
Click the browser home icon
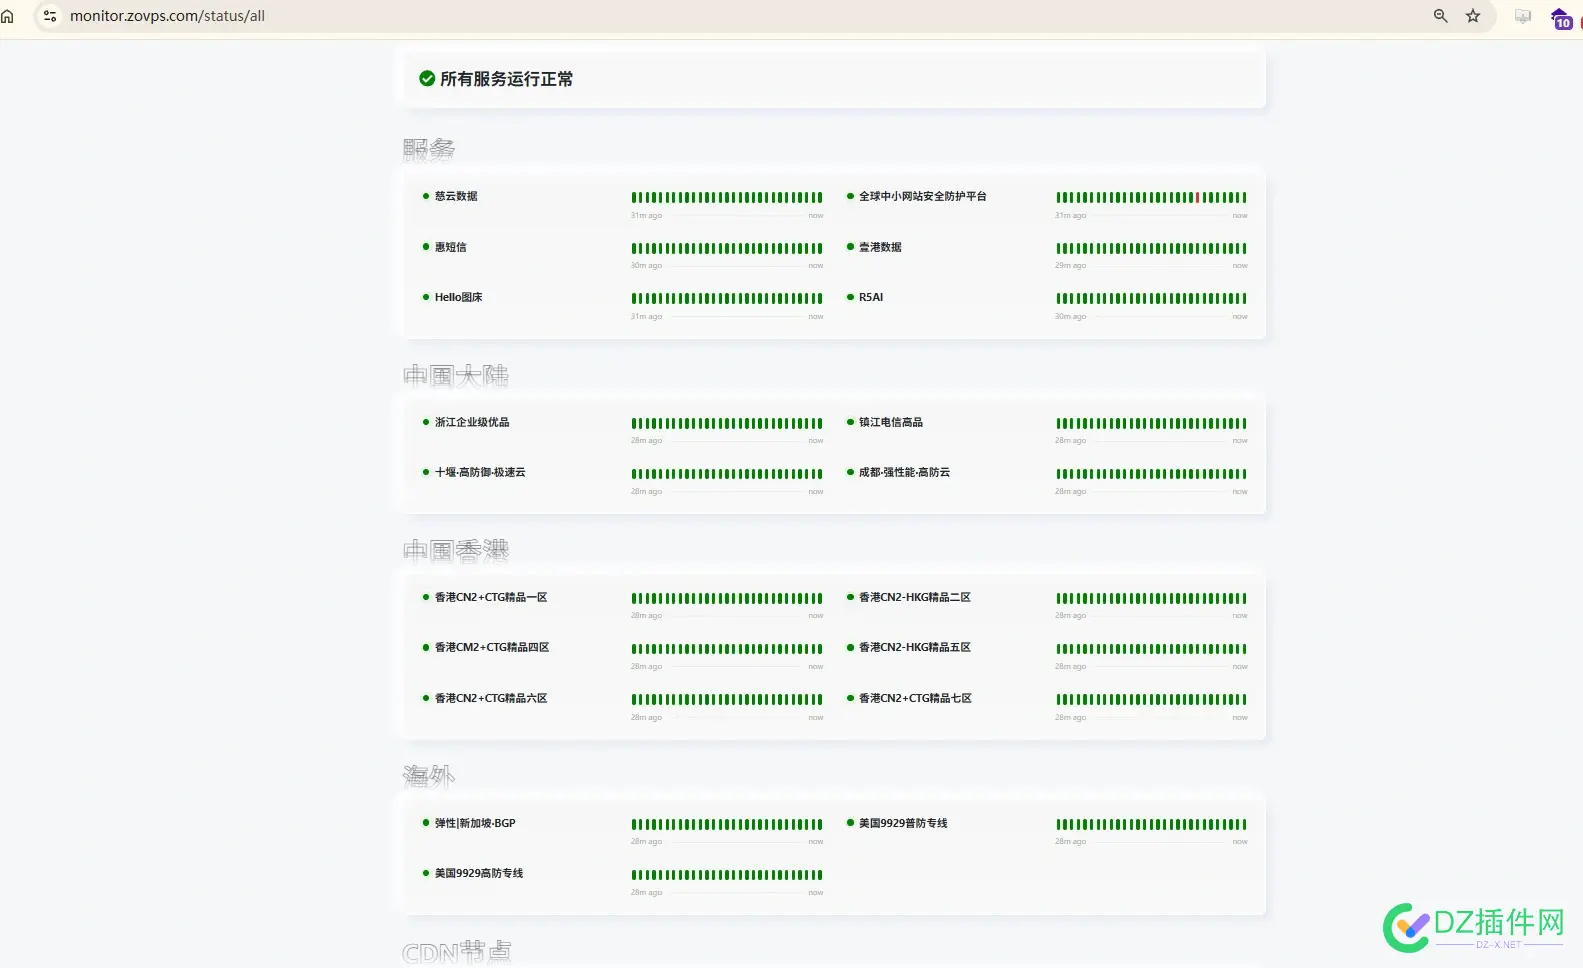[x=8, y=16]
